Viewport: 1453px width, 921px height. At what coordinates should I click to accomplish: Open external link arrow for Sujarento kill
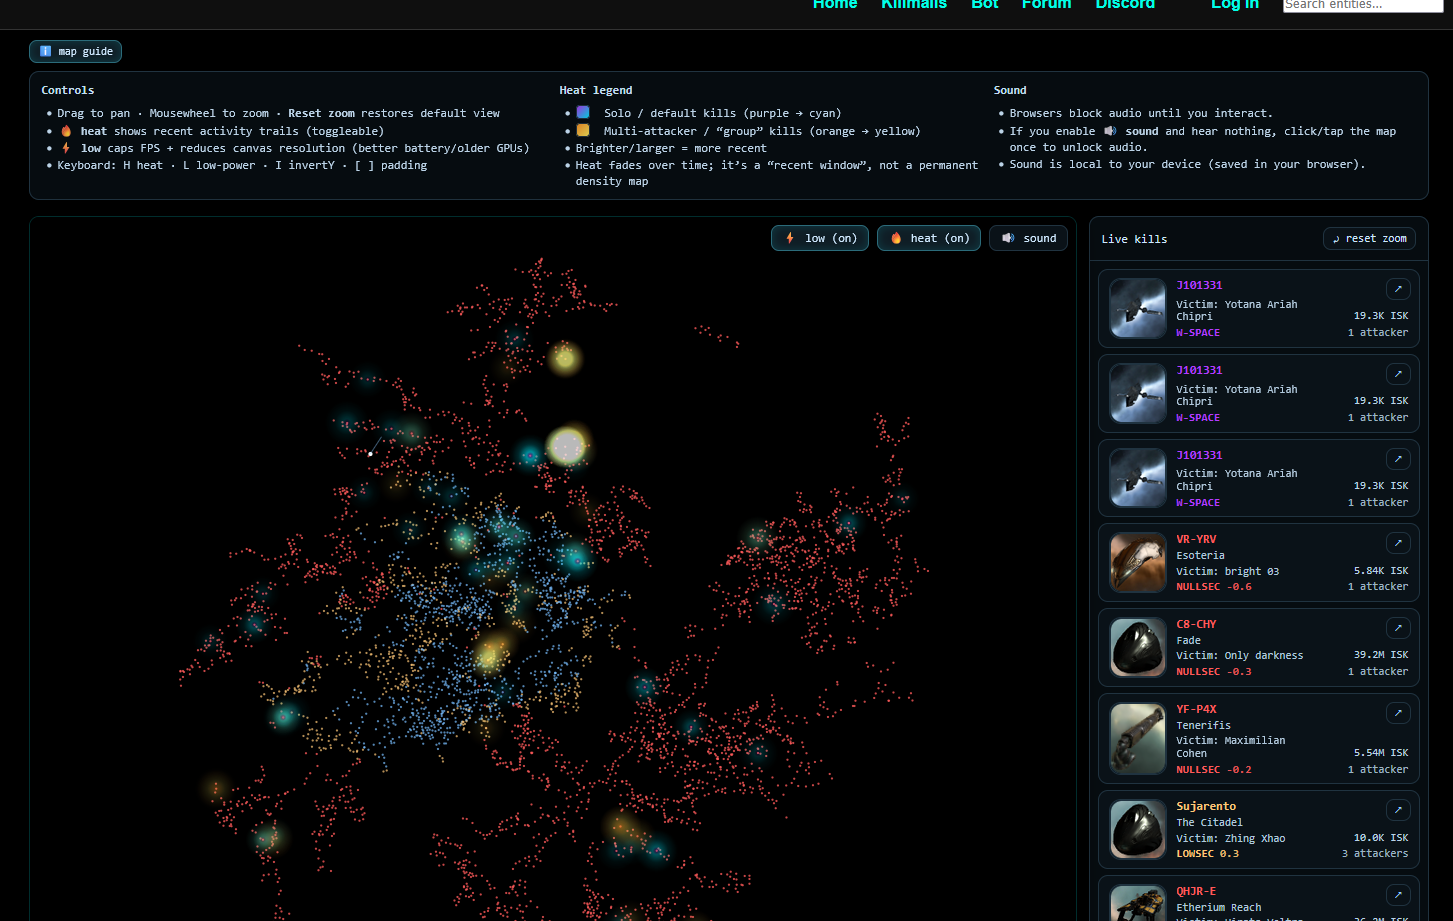click(x=1398, y=810)
